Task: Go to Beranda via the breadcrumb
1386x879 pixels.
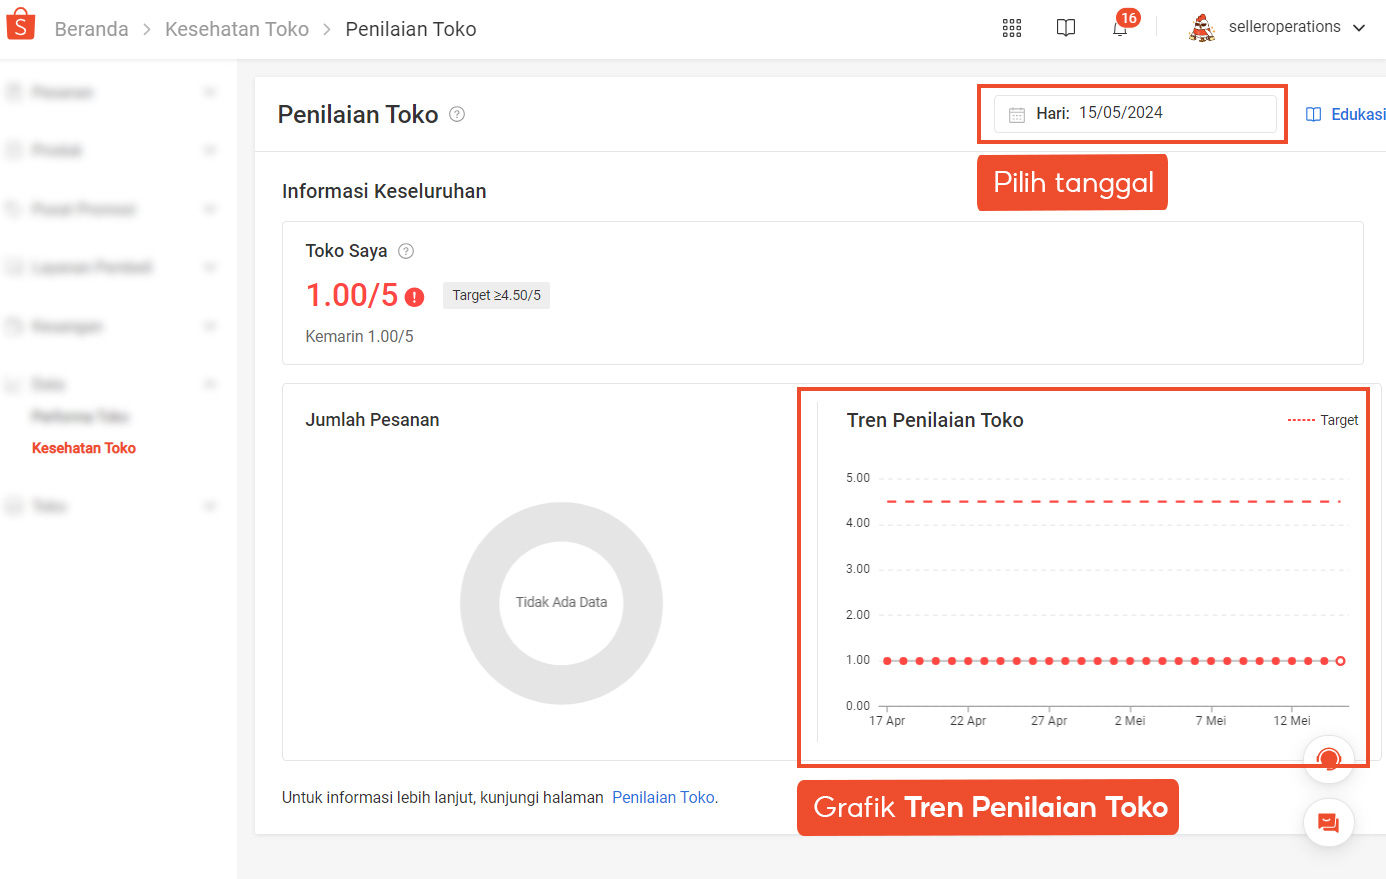Action: 91,29
